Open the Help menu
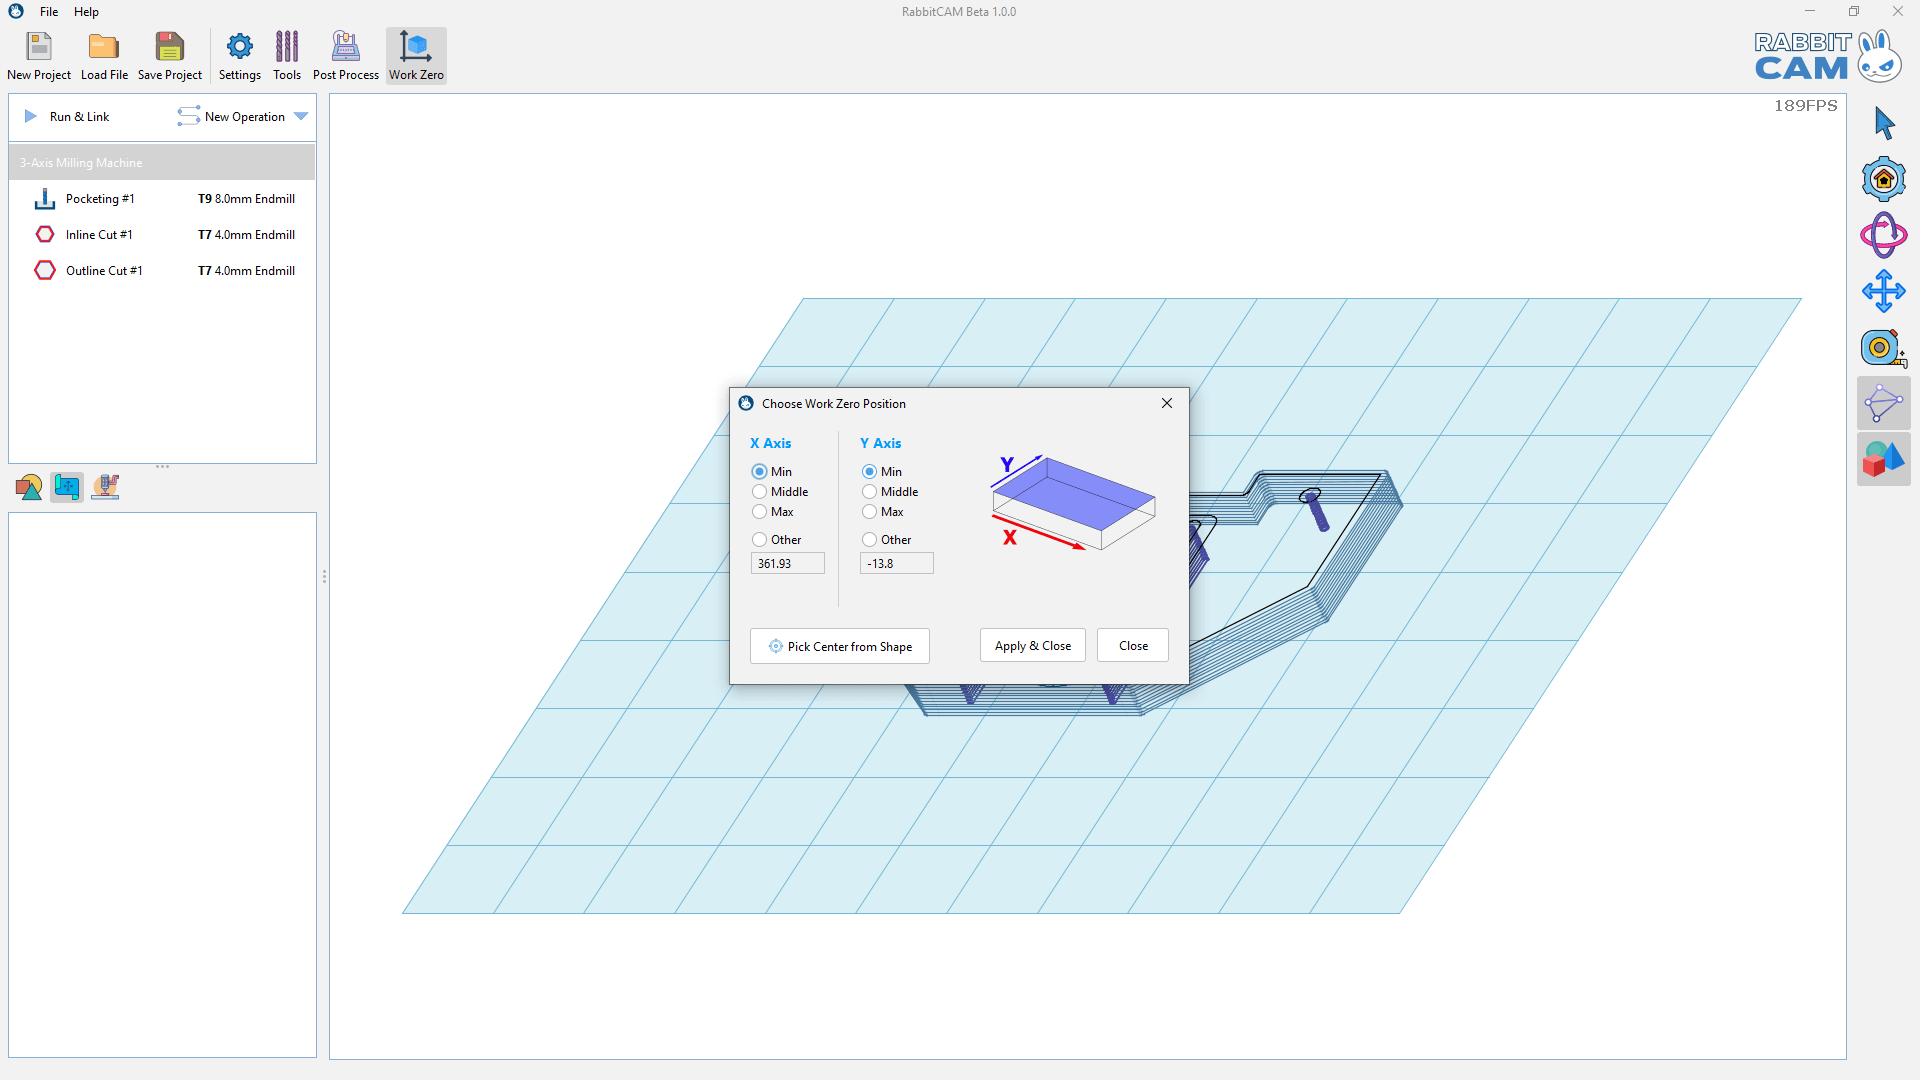 point(86,12)
